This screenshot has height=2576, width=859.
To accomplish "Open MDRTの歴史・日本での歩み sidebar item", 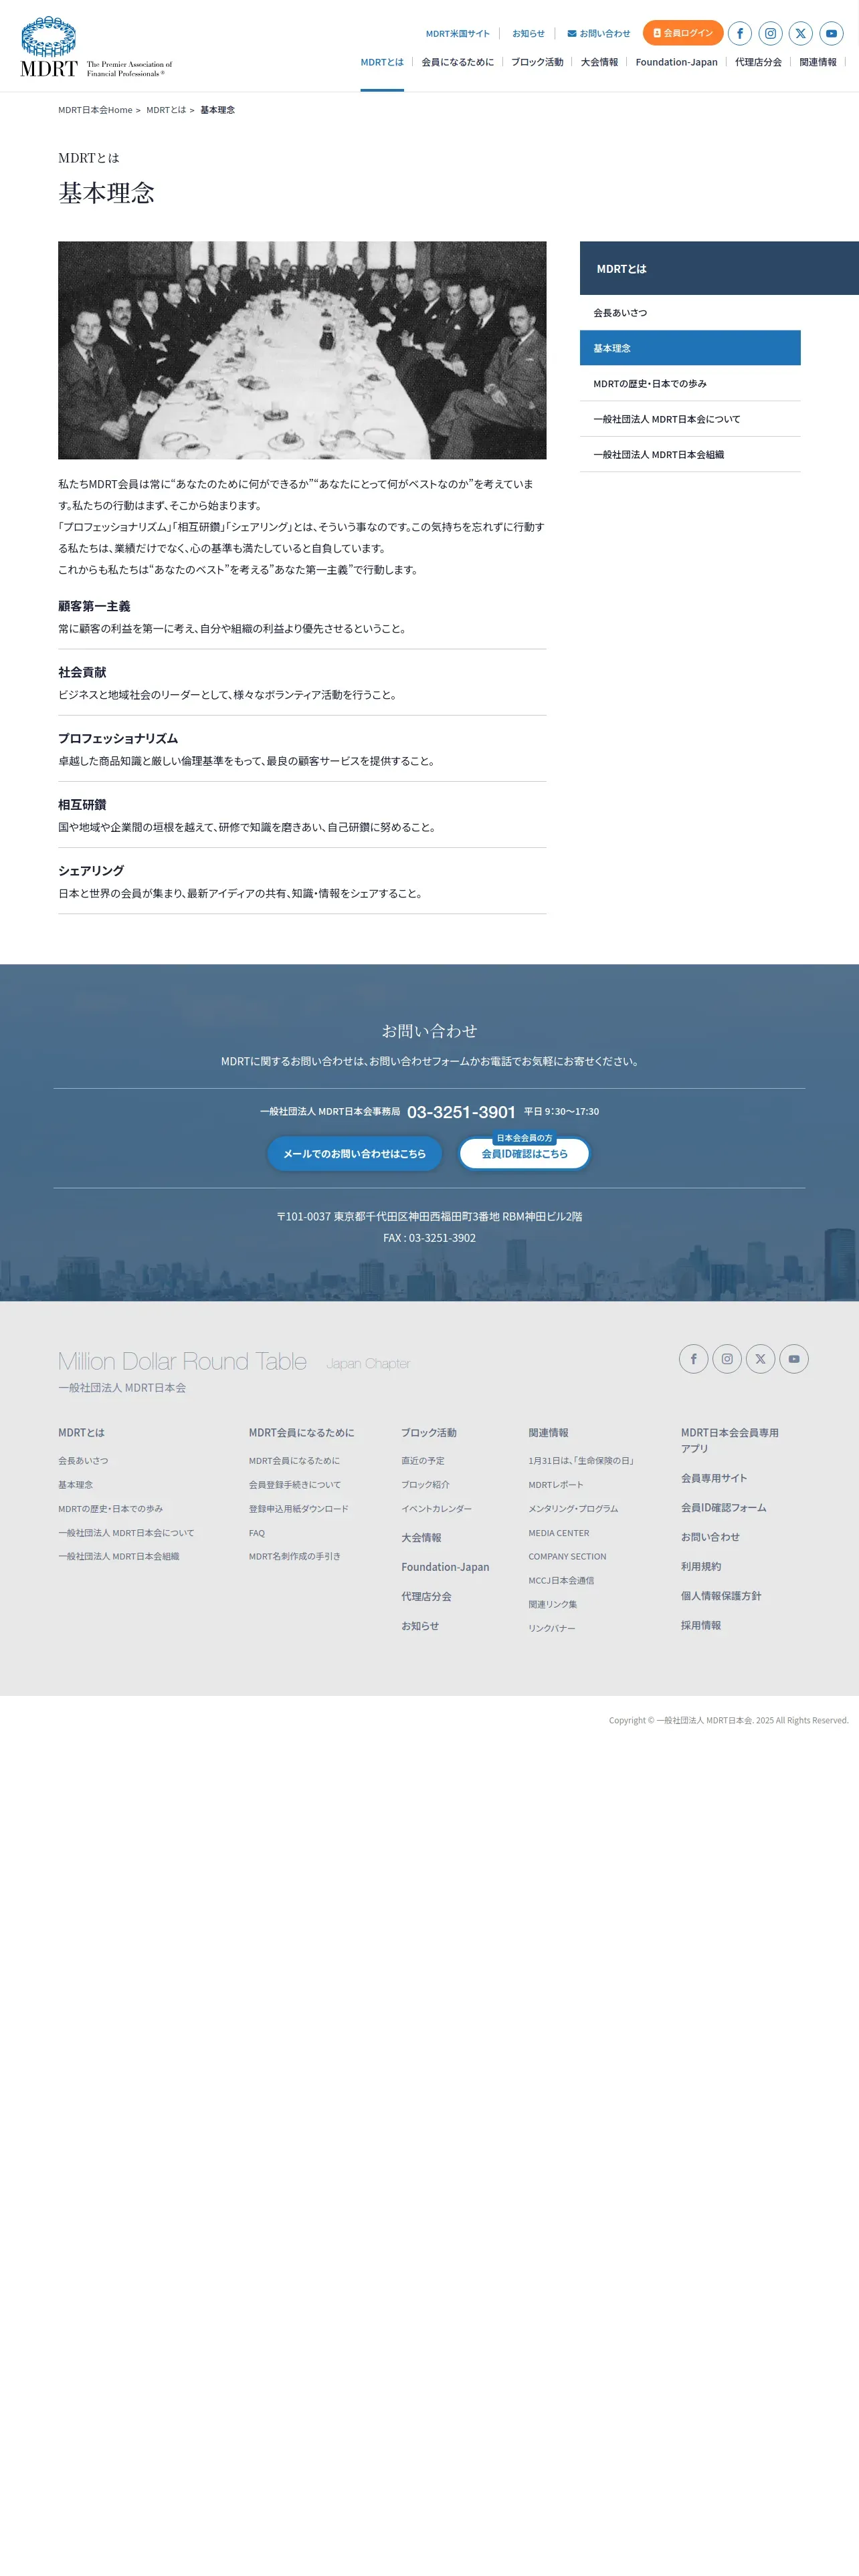I will coord(690,384).
